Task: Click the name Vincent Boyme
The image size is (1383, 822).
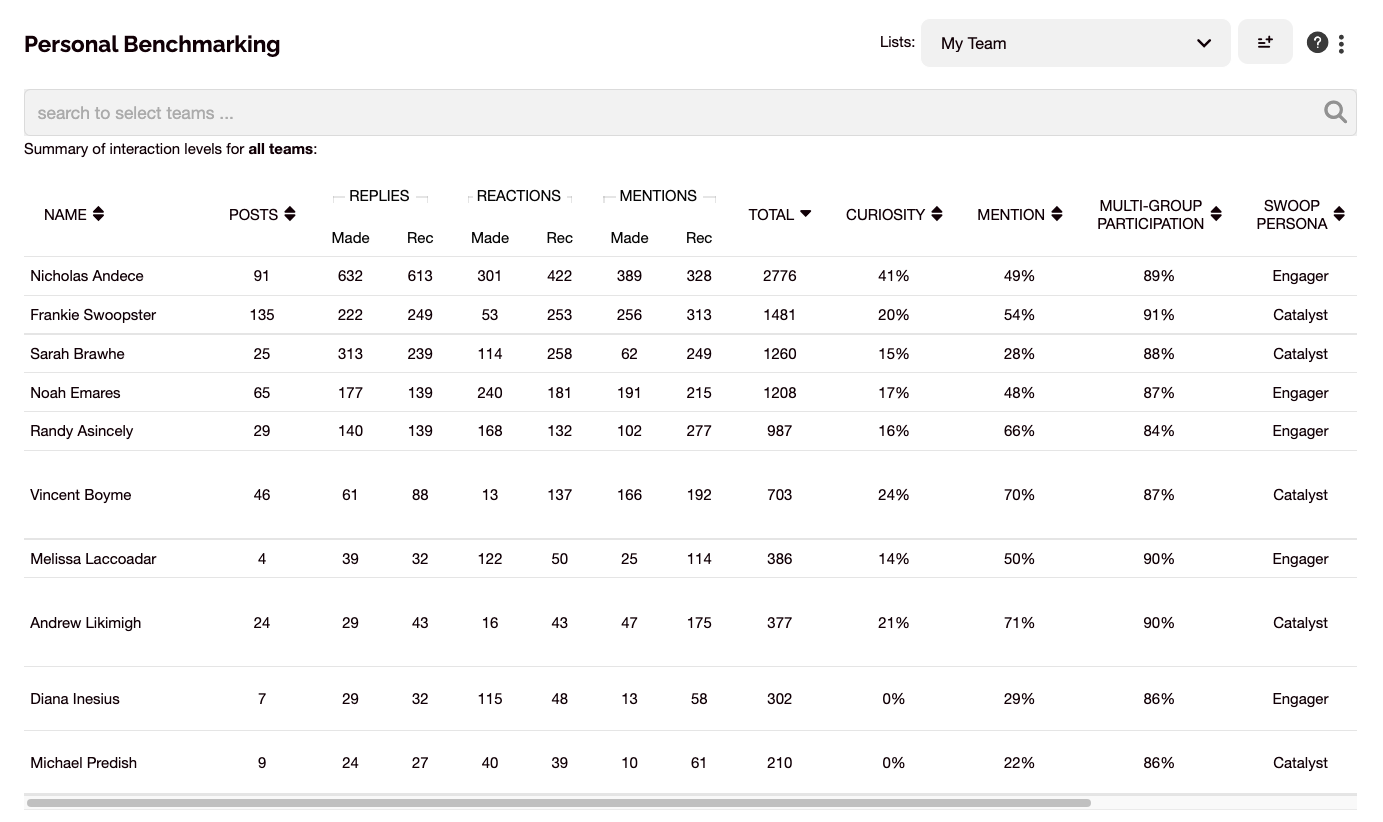Action: (x=81, y=495)
